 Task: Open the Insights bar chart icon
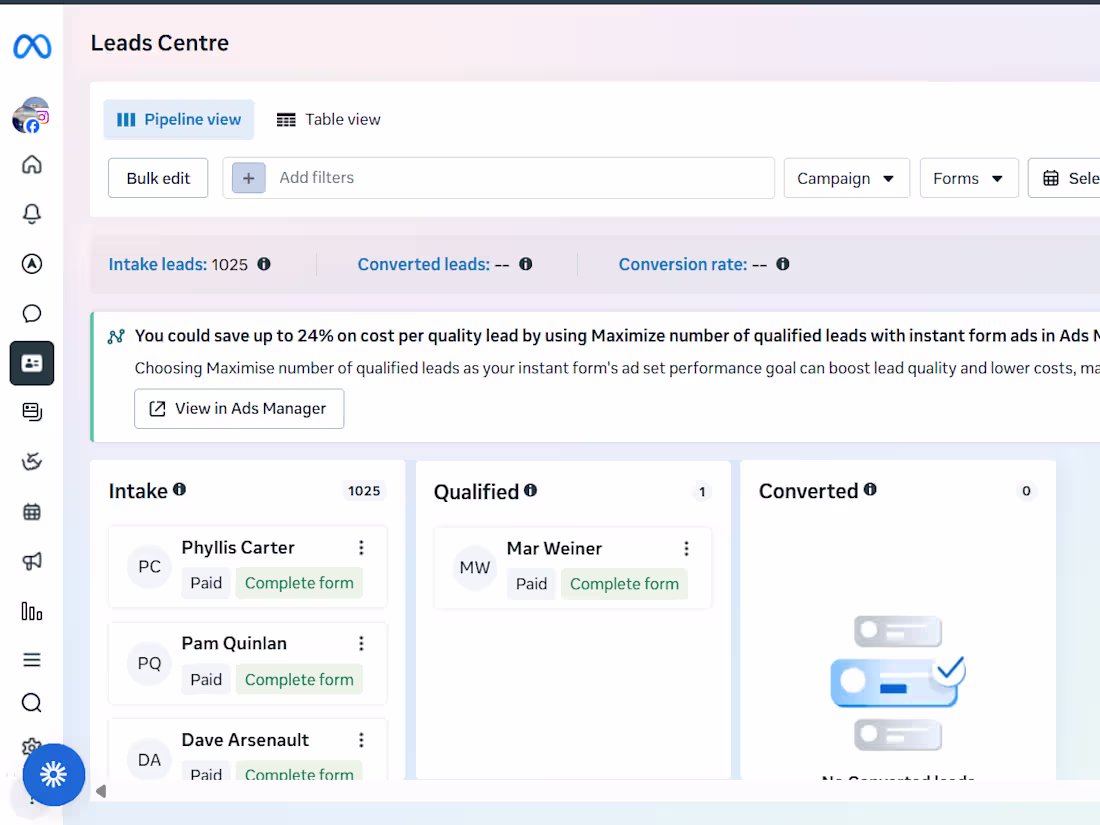click(x=32, y=611)
